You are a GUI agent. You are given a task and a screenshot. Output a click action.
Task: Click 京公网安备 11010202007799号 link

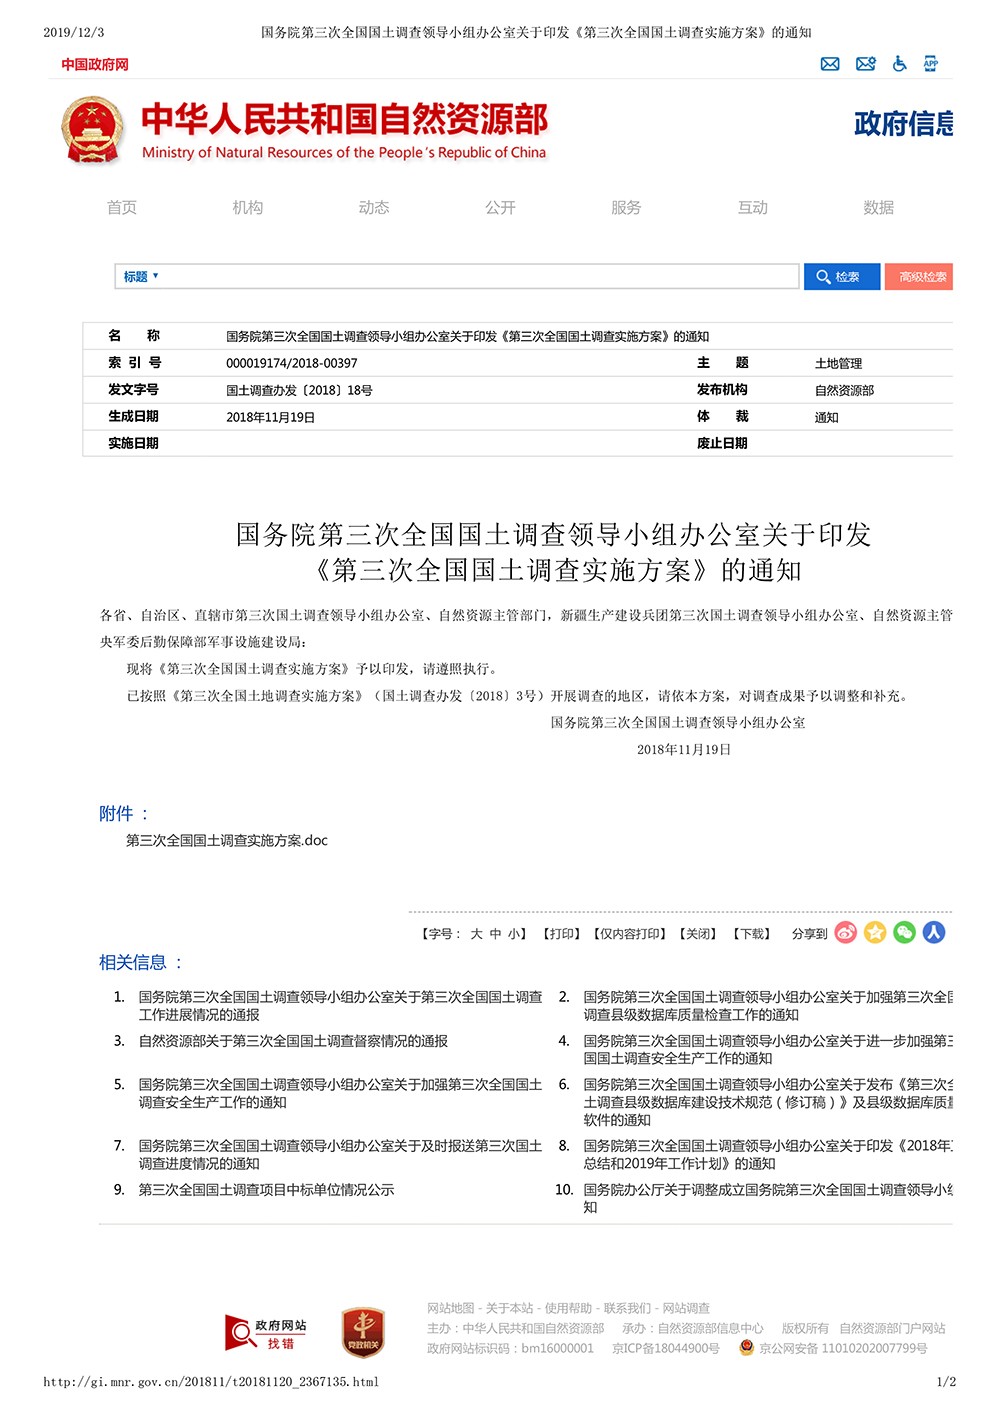pyautogui.click(x=843, y=1348)
